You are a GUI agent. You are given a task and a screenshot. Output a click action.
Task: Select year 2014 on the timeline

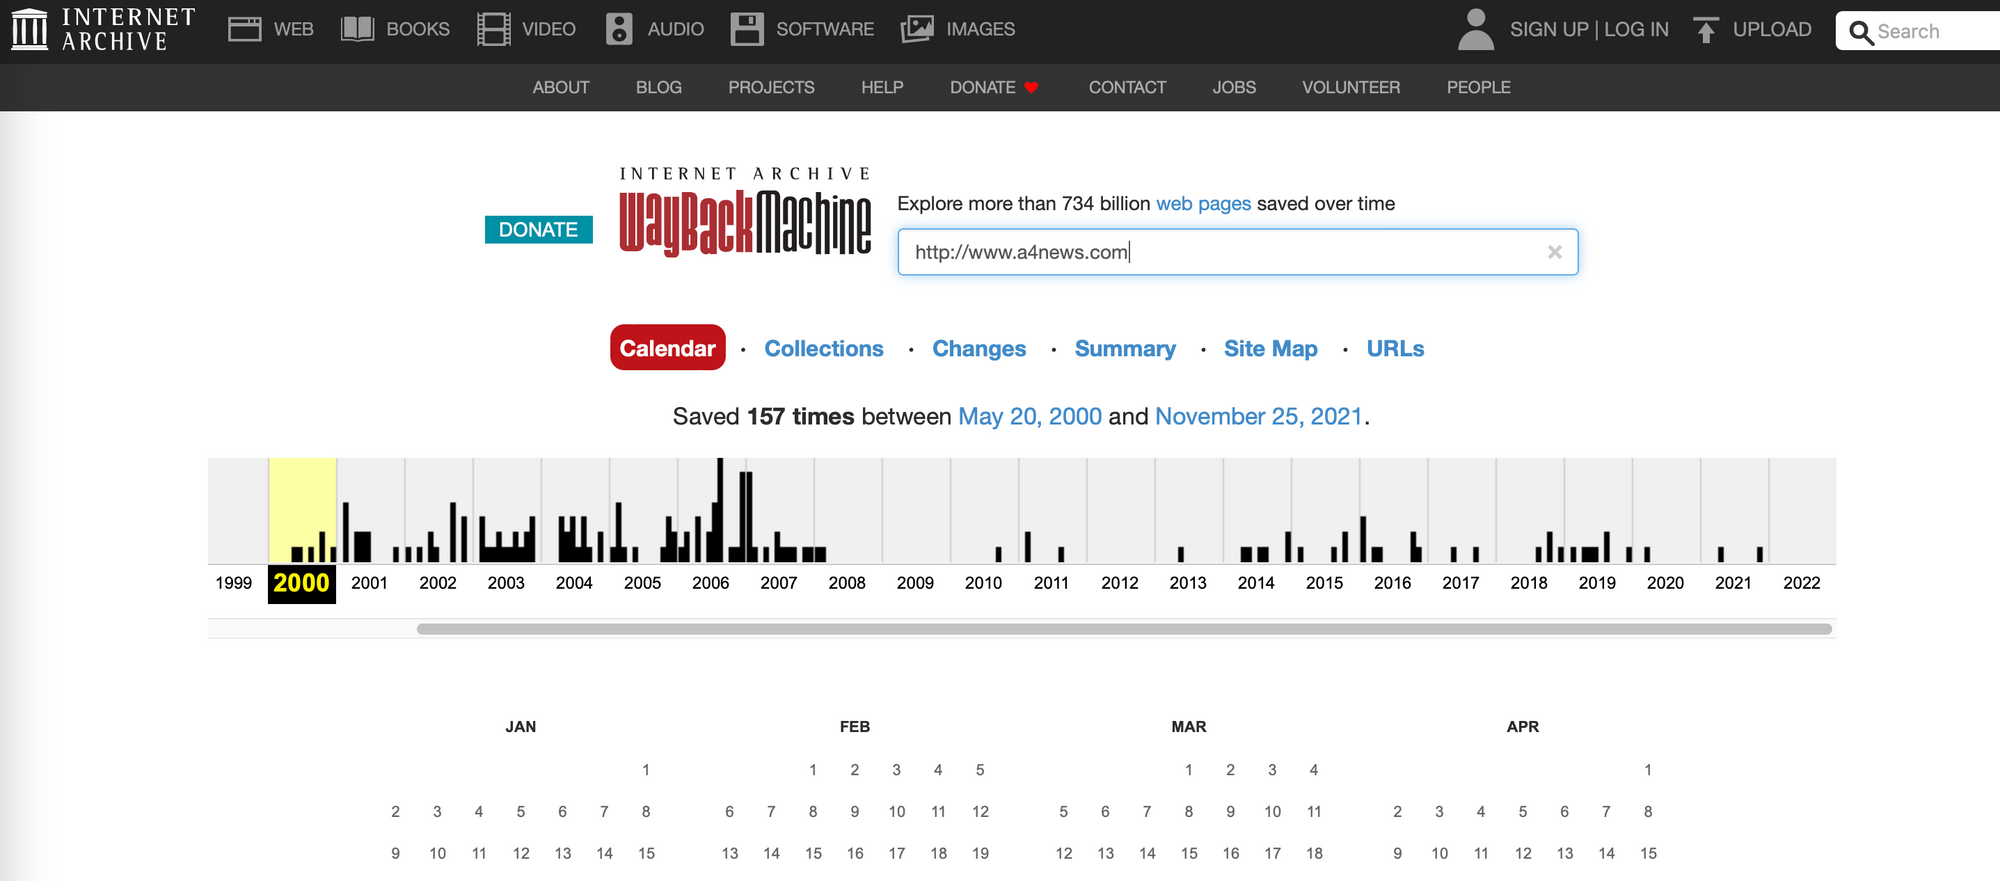pyautogui.click(x=1256, y=583)
